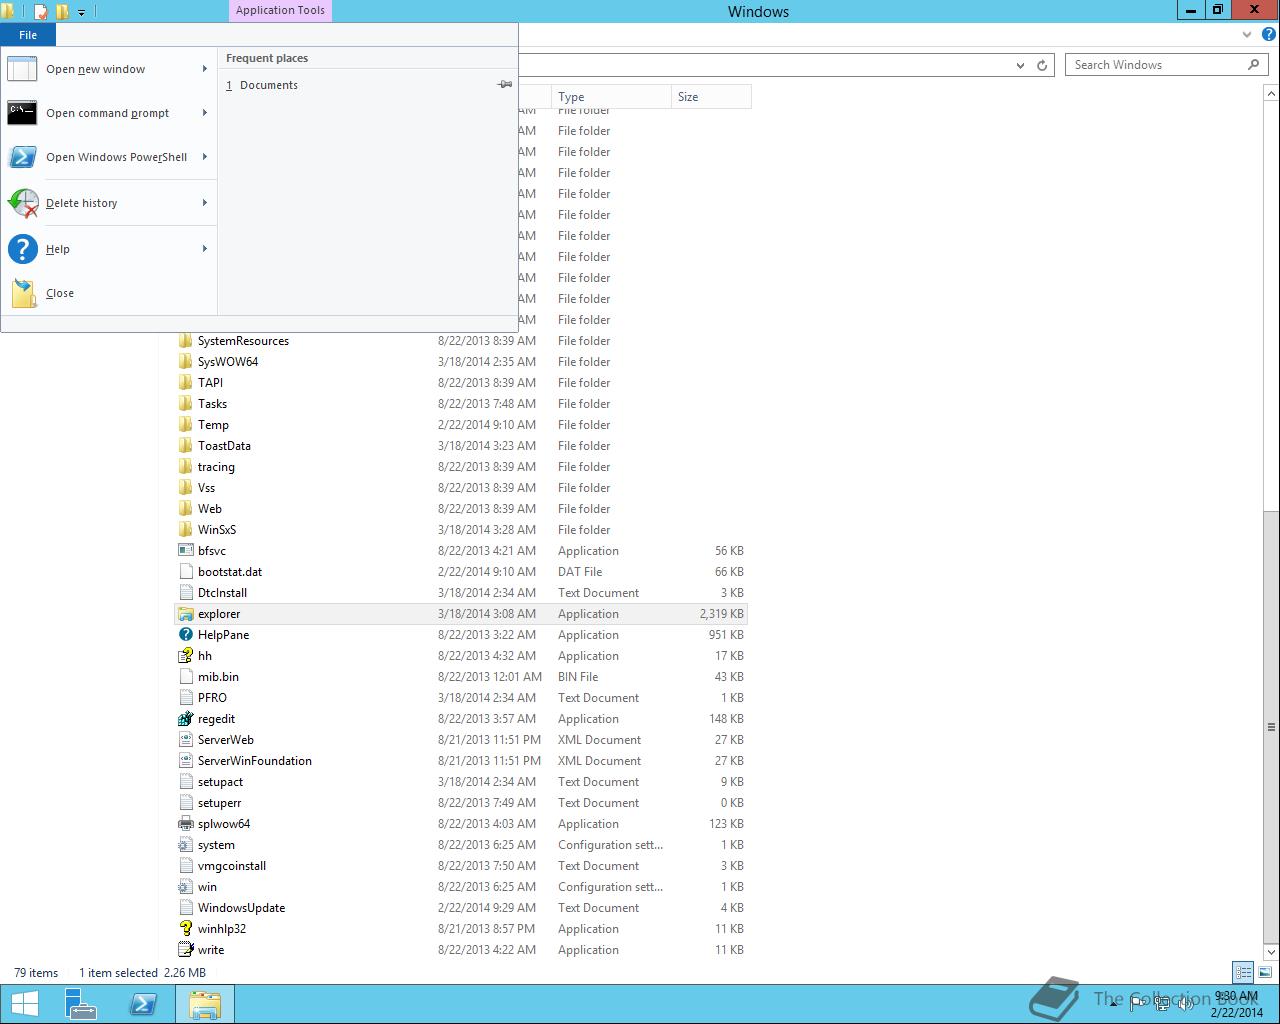The width and height of the screenshot is (1280, 1024).
Task: Click the folder system icon in the title bar
Action: point(7,12)
